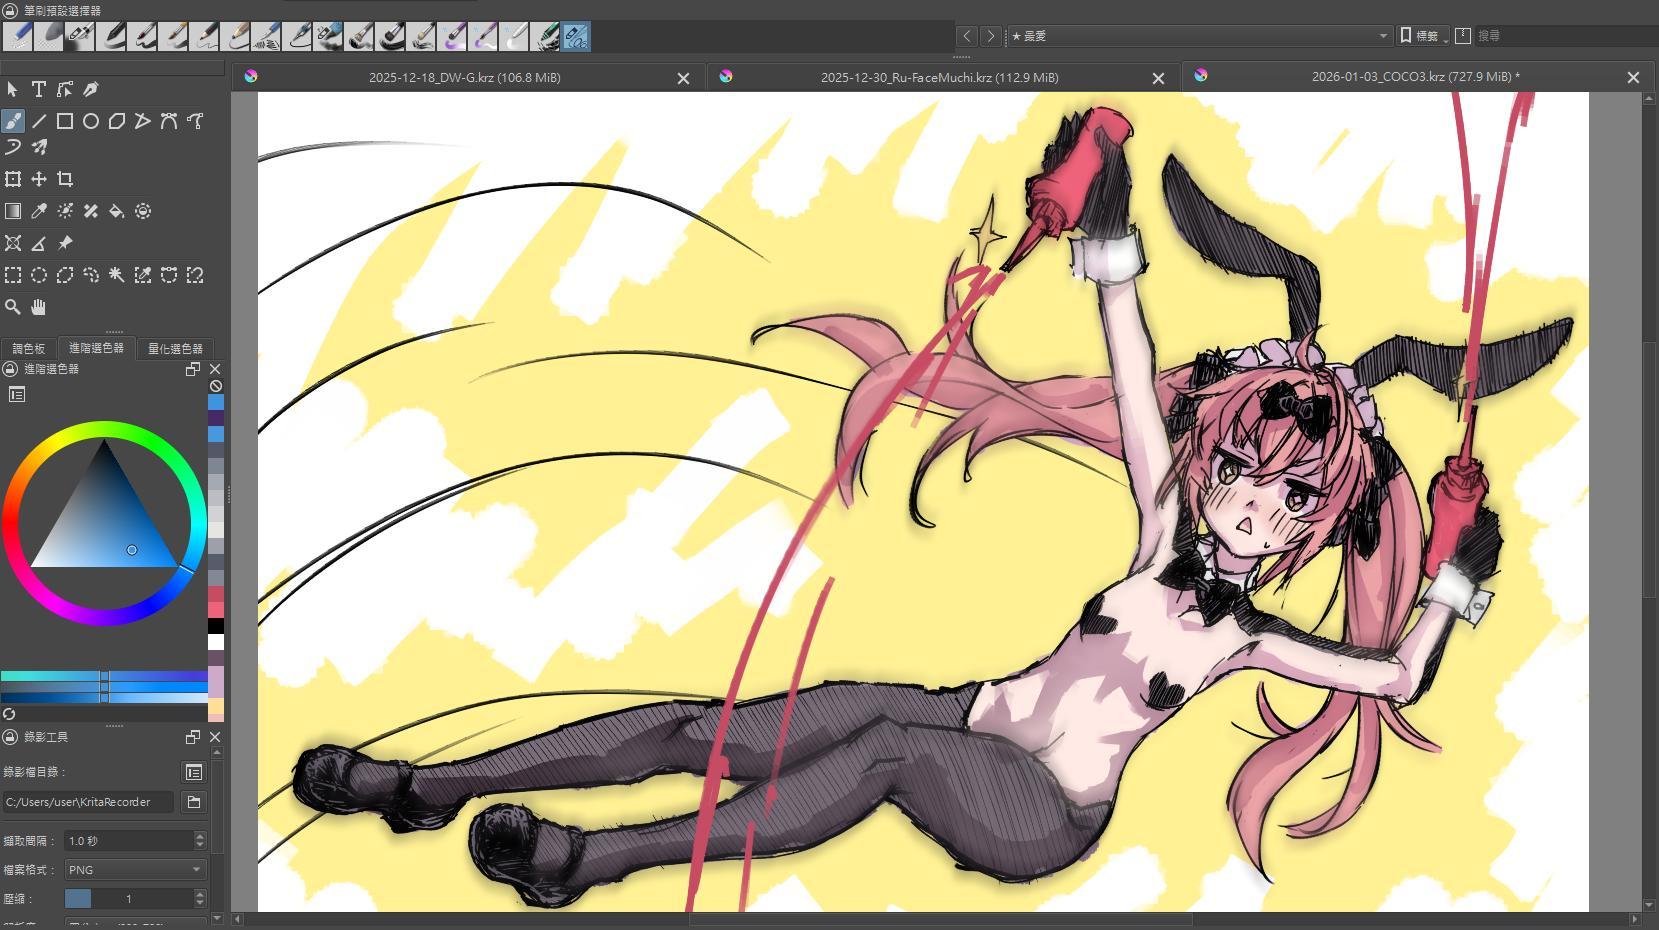Image resolution: width=1659 pixels, height=930 pixels.
Task: Toggle lock on 進階選色器 docker
Action: point(10,369)
